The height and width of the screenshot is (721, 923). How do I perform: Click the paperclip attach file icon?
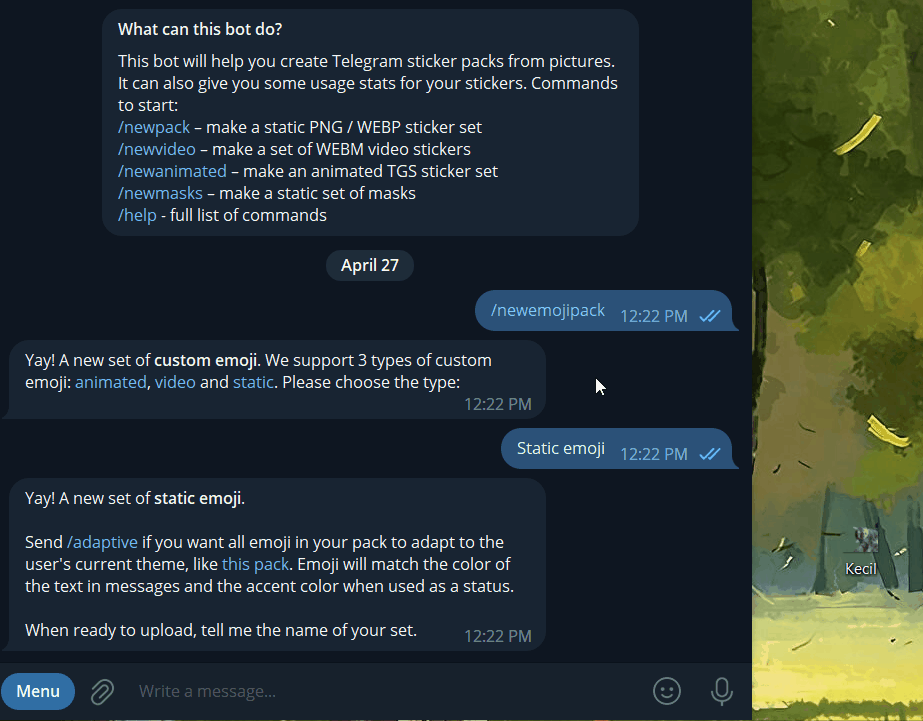click(x=102, y=691)
